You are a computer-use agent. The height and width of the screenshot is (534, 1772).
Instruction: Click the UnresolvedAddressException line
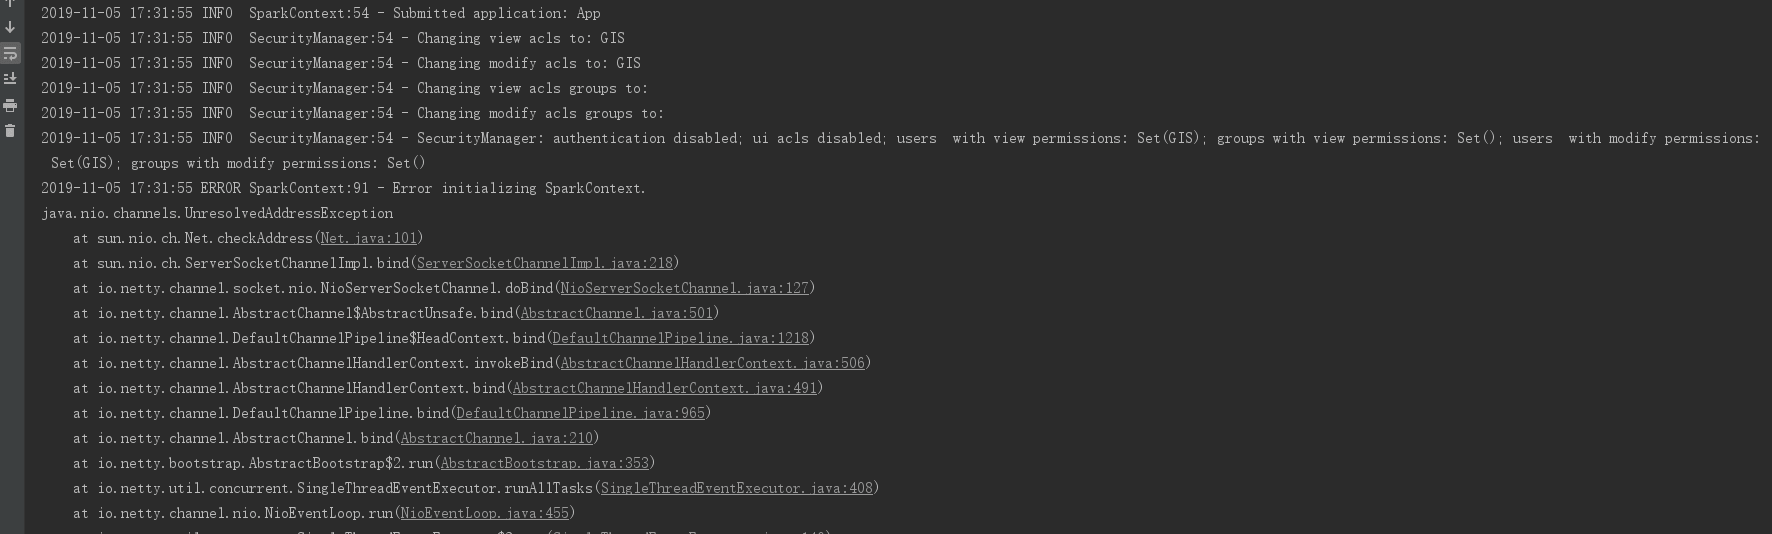(x=217, y=213)
